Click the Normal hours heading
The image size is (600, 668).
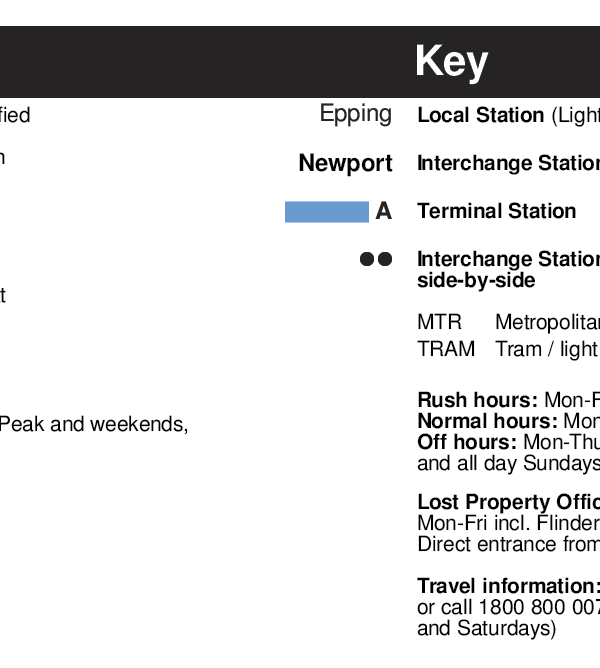coord(488,421)
